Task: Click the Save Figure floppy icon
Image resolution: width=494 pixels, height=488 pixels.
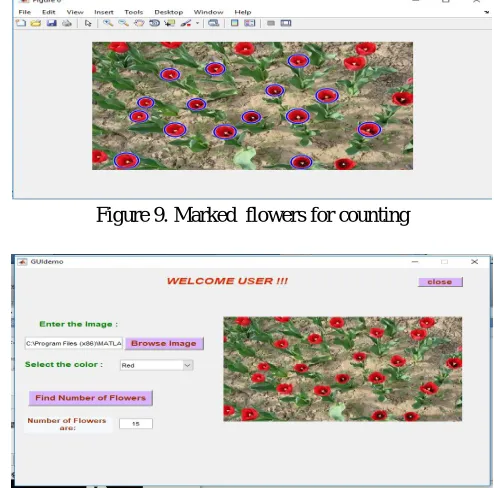Action: 51,23
